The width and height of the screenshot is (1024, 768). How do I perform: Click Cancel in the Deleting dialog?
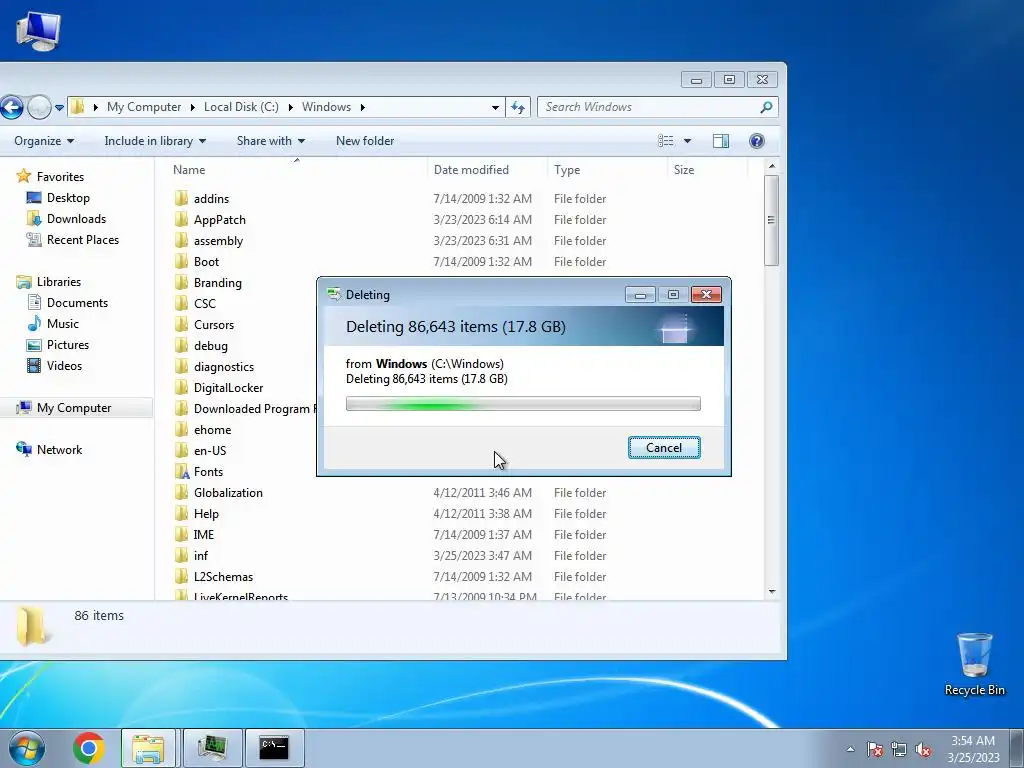(x=664, y=448)
